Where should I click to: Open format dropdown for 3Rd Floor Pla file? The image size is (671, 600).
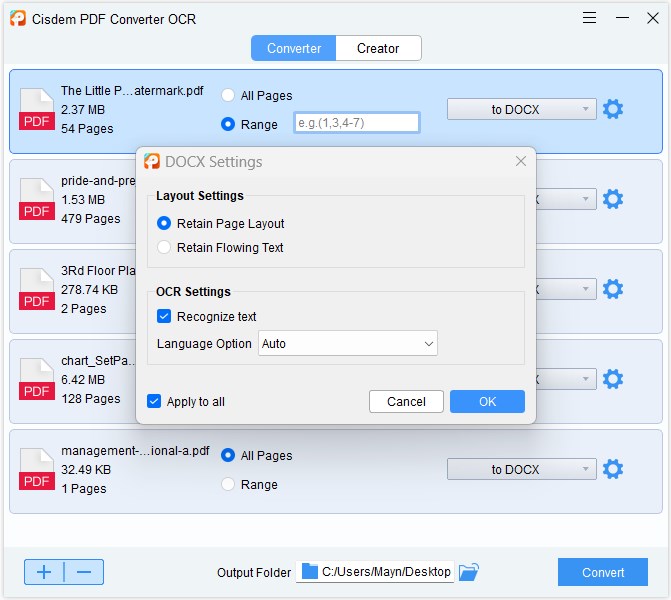pos(566,289)
